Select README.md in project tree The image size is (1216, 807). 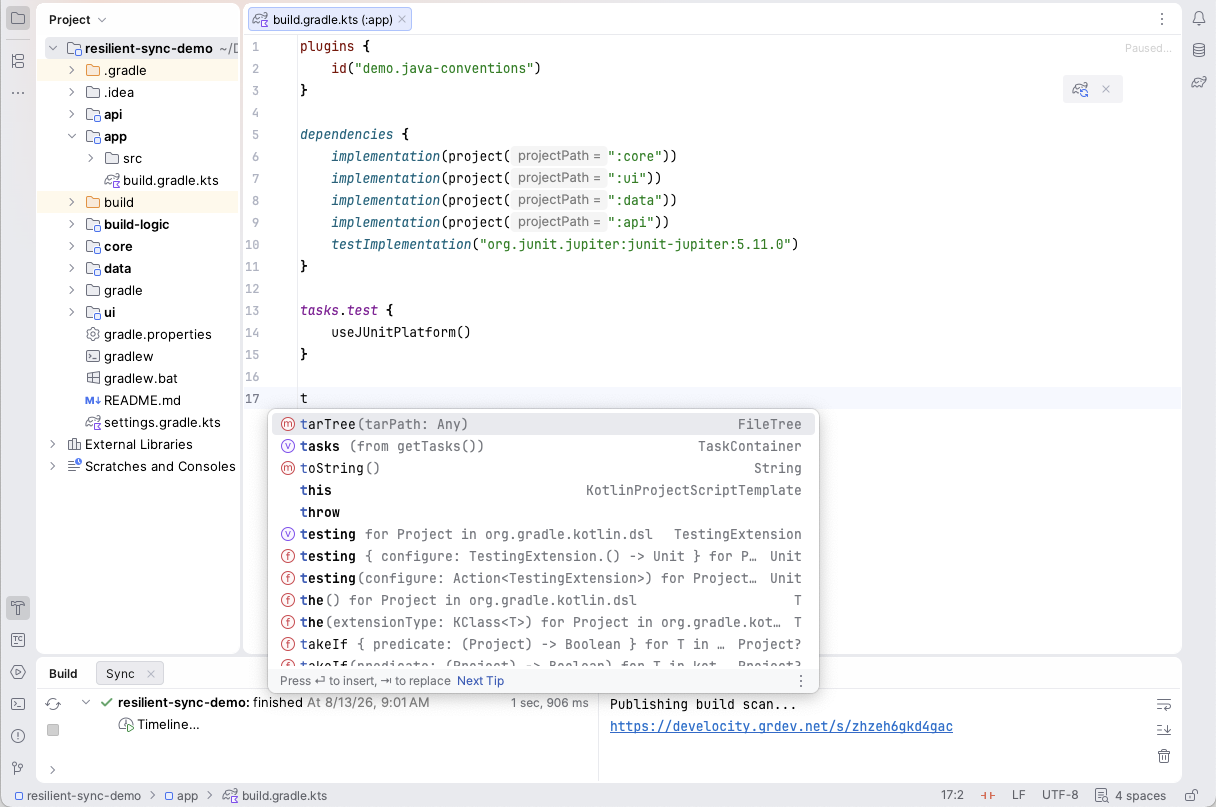133,400
